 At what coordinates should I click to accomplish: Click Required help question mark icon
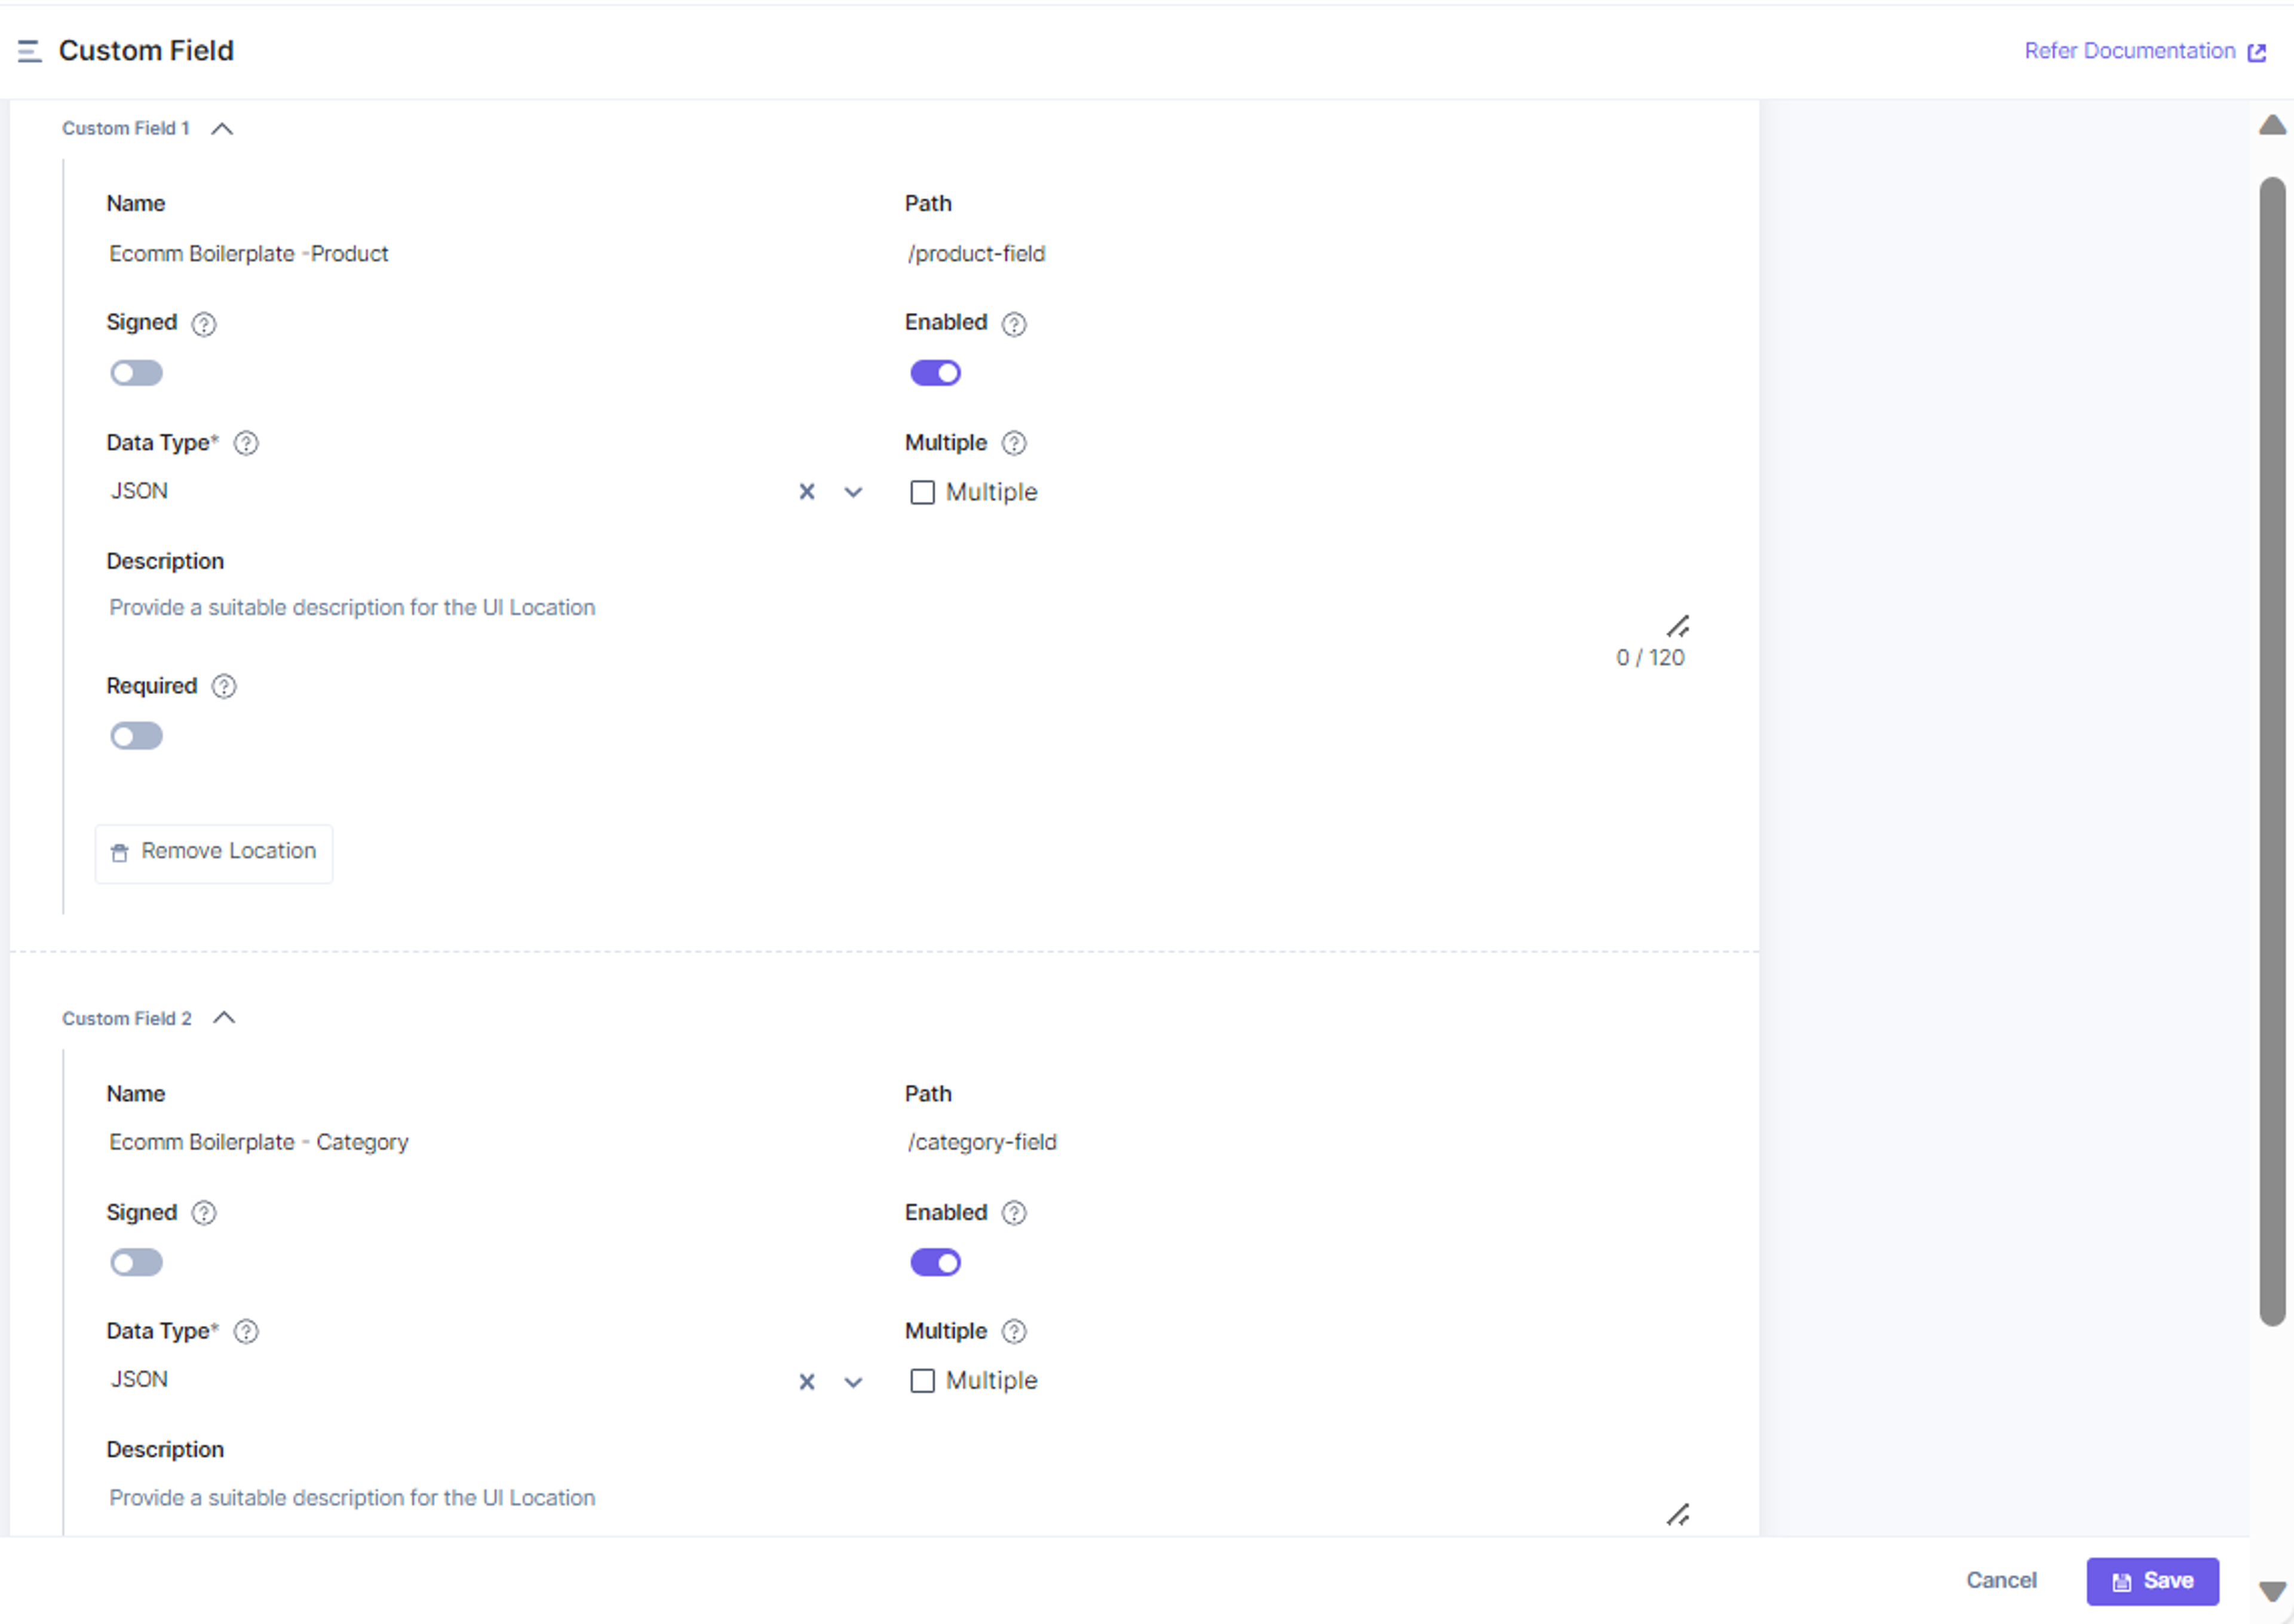coord(224,686)
